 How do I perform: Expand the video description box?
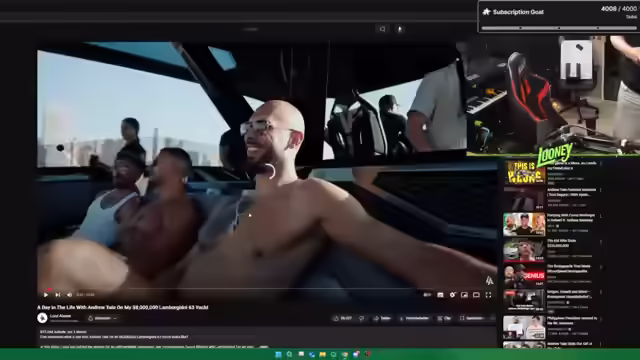[266, 337]
